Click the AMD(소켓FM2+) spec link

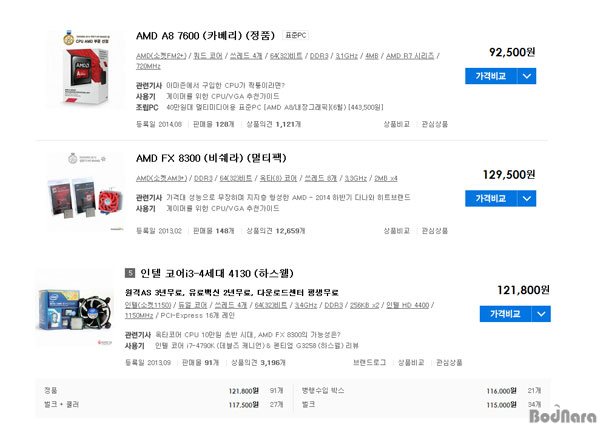coord(161,56)
